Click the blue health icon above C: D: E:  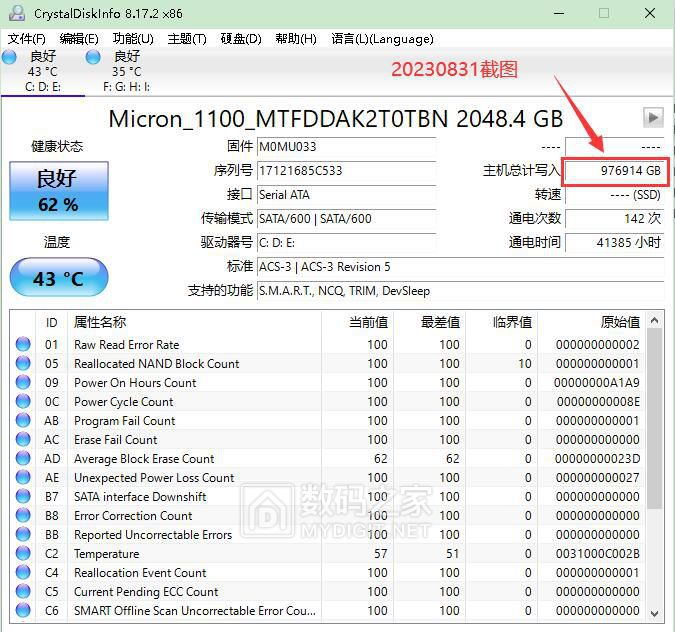coord(9,57)
